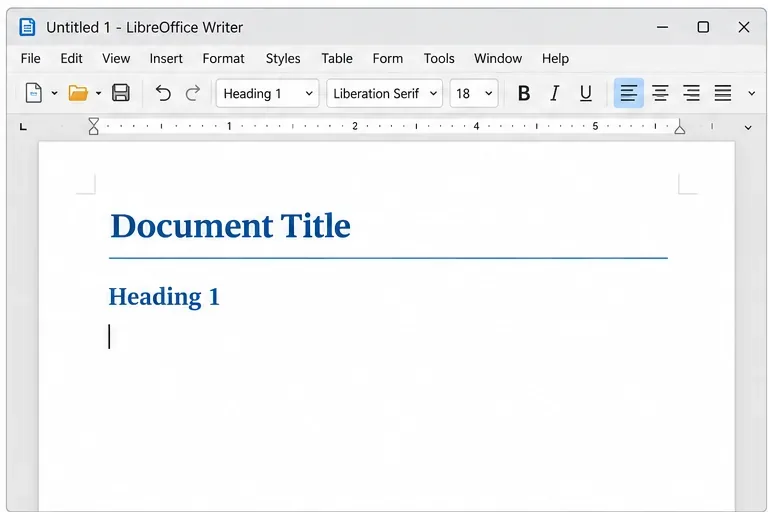The image size is (768, 512).
Task: Open the Liberation Serif font dropdown
Action: [x=384, y=93]
